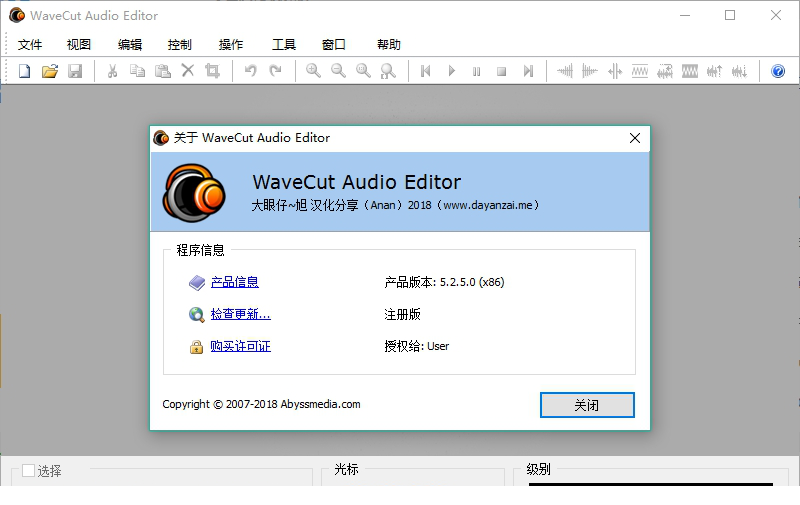Click the Zoom In magnifier icon
800x505 pixels.
[313, 71]
